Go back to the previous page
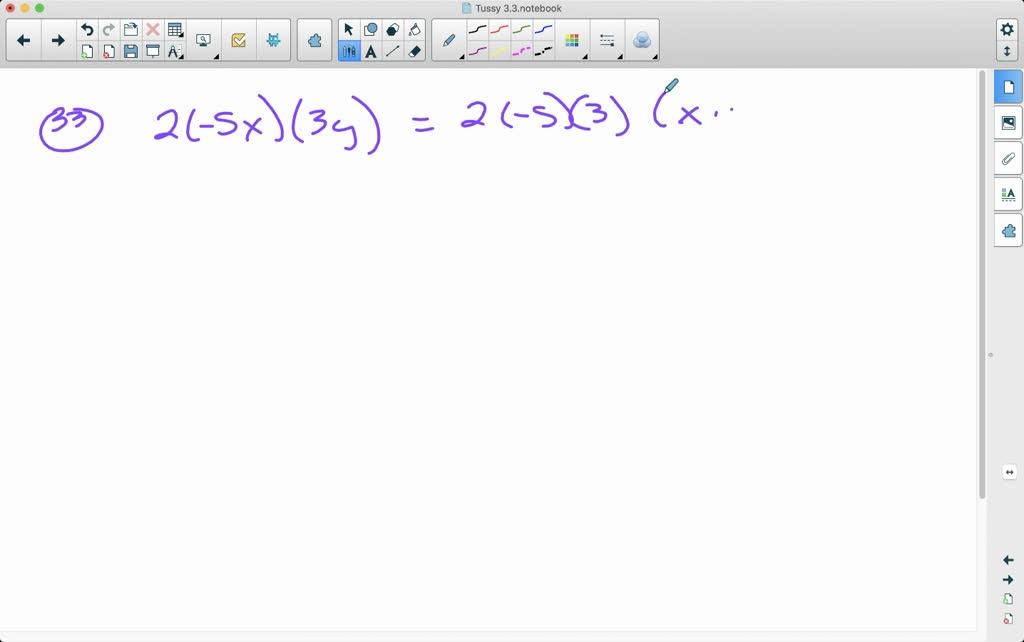 (x=23, y=40)
